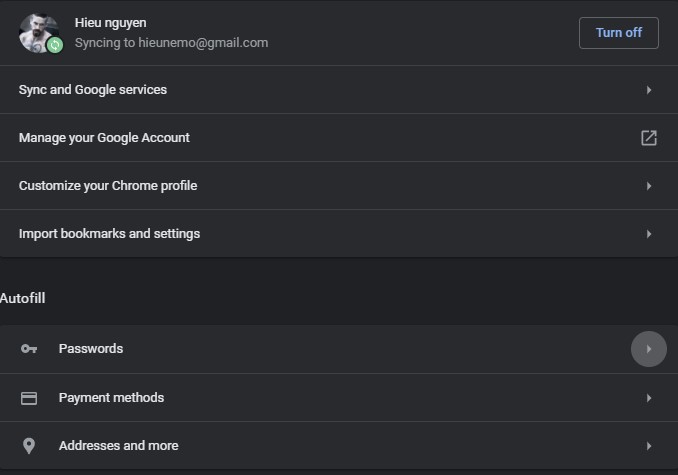Click the green sync badge on the avatar
Viewport: 678px width, 475px height.
tap(55, 45)
